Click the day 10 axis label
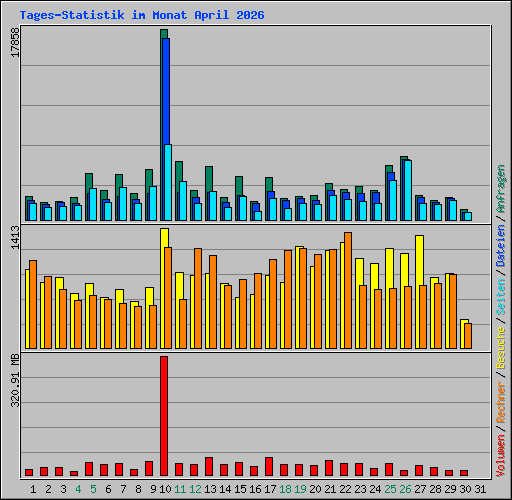Image resolution: width=512 pixels, height=500 pixels. [165, 489]
